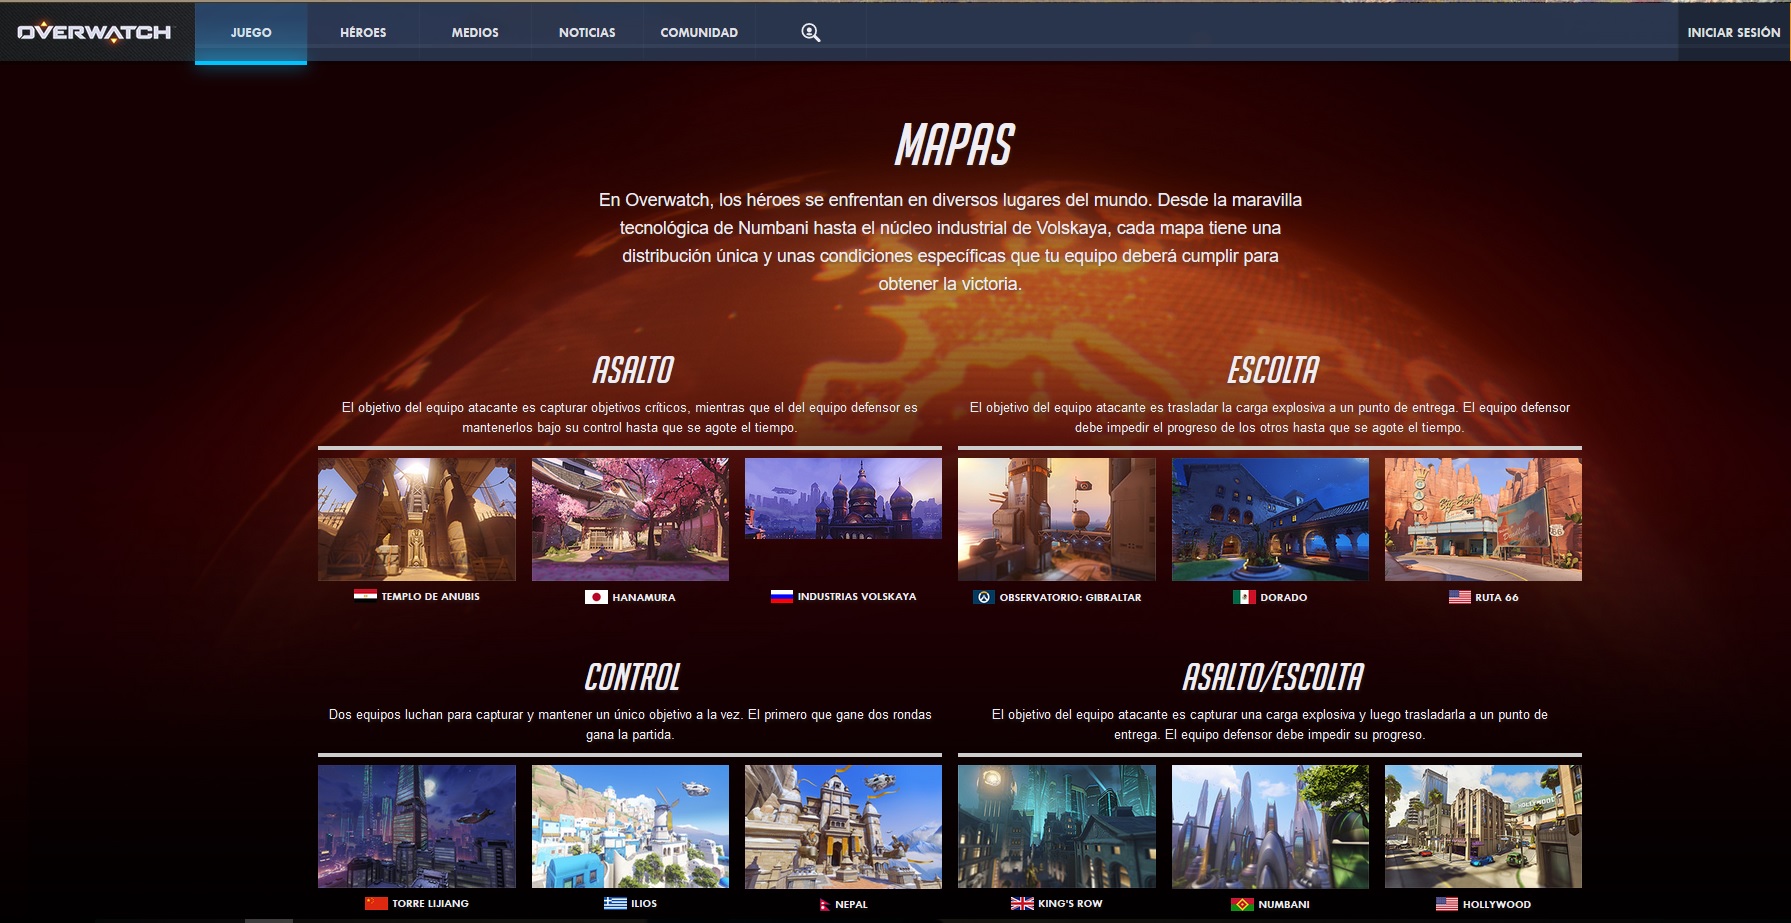Open the Observatorio: Gibraltar map thumbnail
1791x923 pixels.
coord(1057,519)
